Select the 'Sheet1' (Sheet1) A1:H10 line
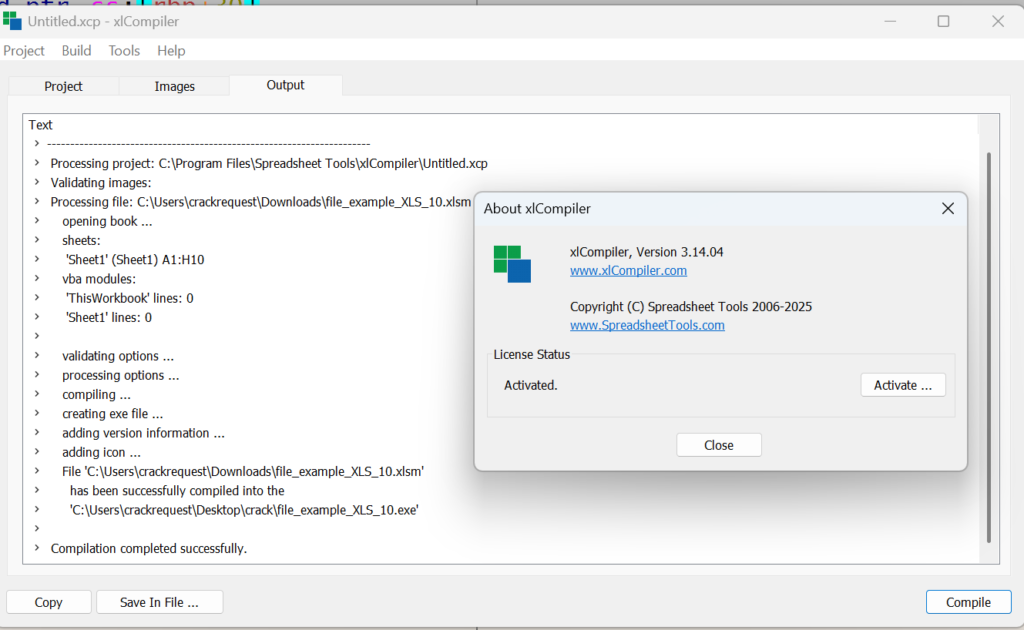The height and width of the screenshot is (630, 1024). click(135, 259)
